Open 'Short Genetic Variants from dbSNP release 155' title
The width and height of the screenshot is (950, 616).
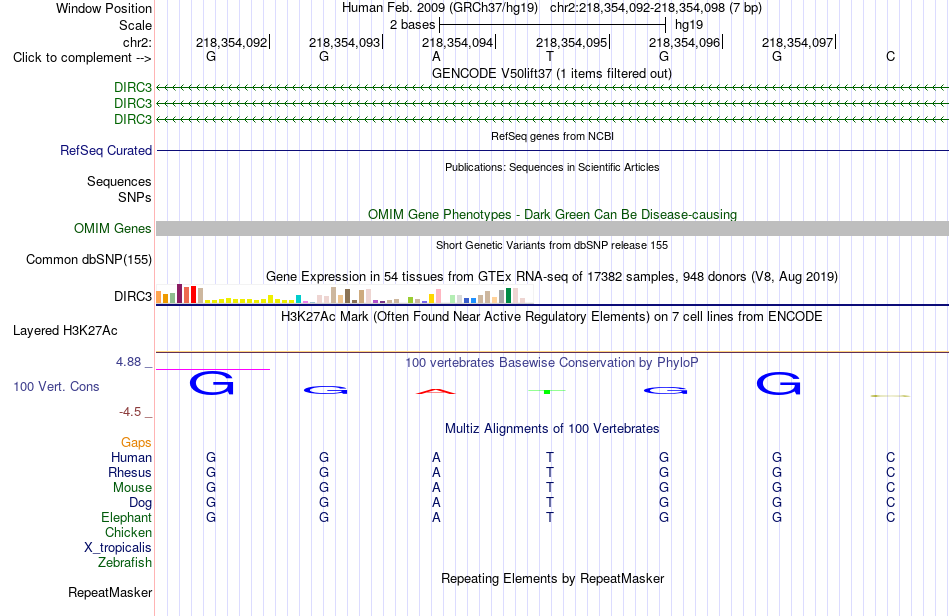point(552,245)
